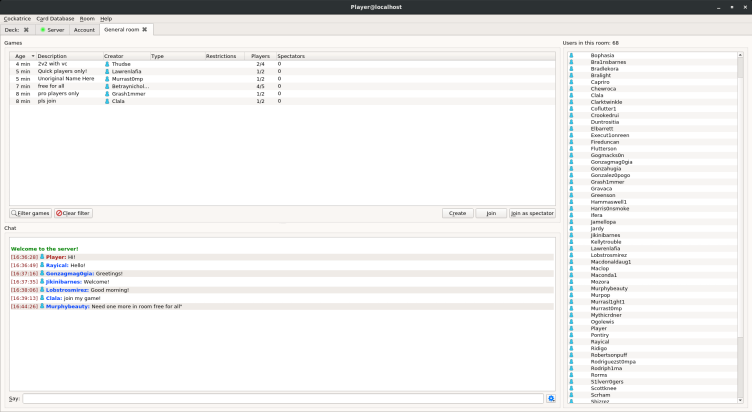This screenshot has width=752, height=412.
Task: Click the Say chat input field
Action: pyautogui.click(x=283, y=399)
